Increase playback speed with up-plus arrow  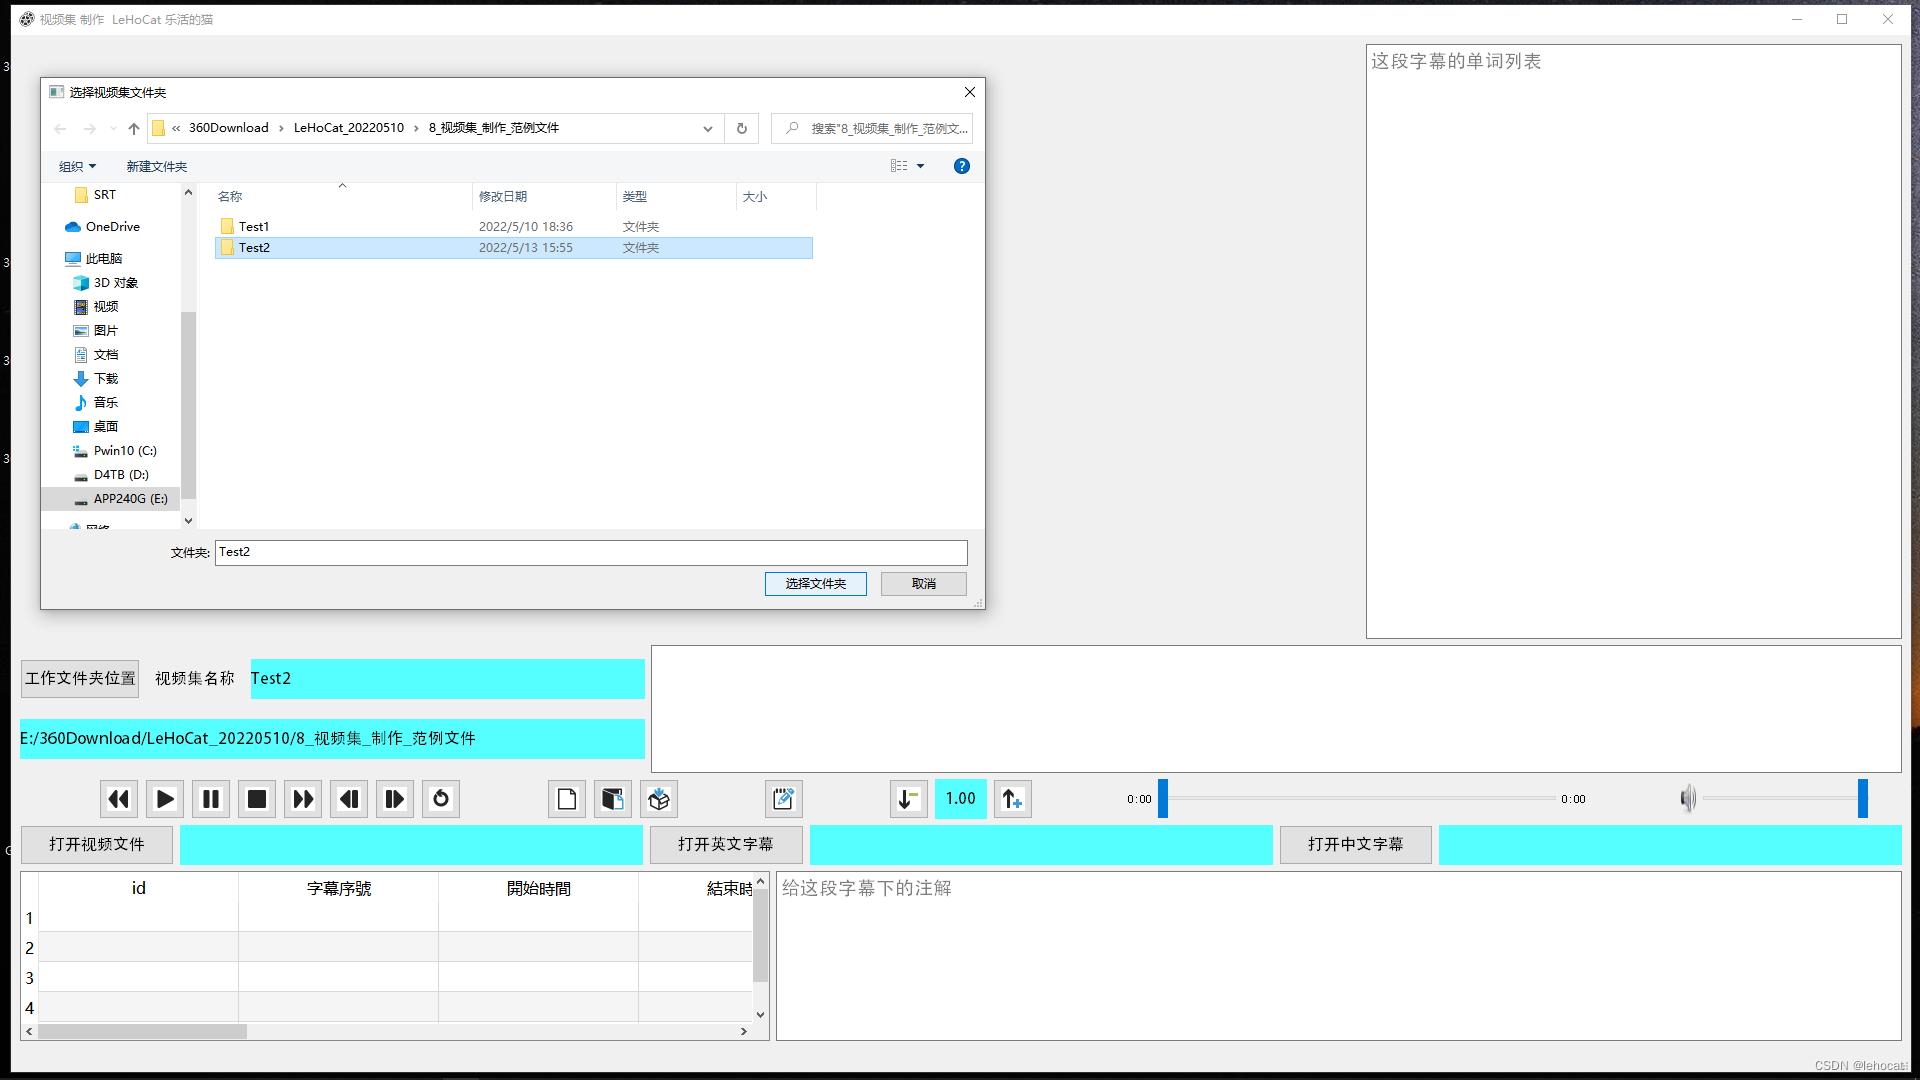[1012, 799]
